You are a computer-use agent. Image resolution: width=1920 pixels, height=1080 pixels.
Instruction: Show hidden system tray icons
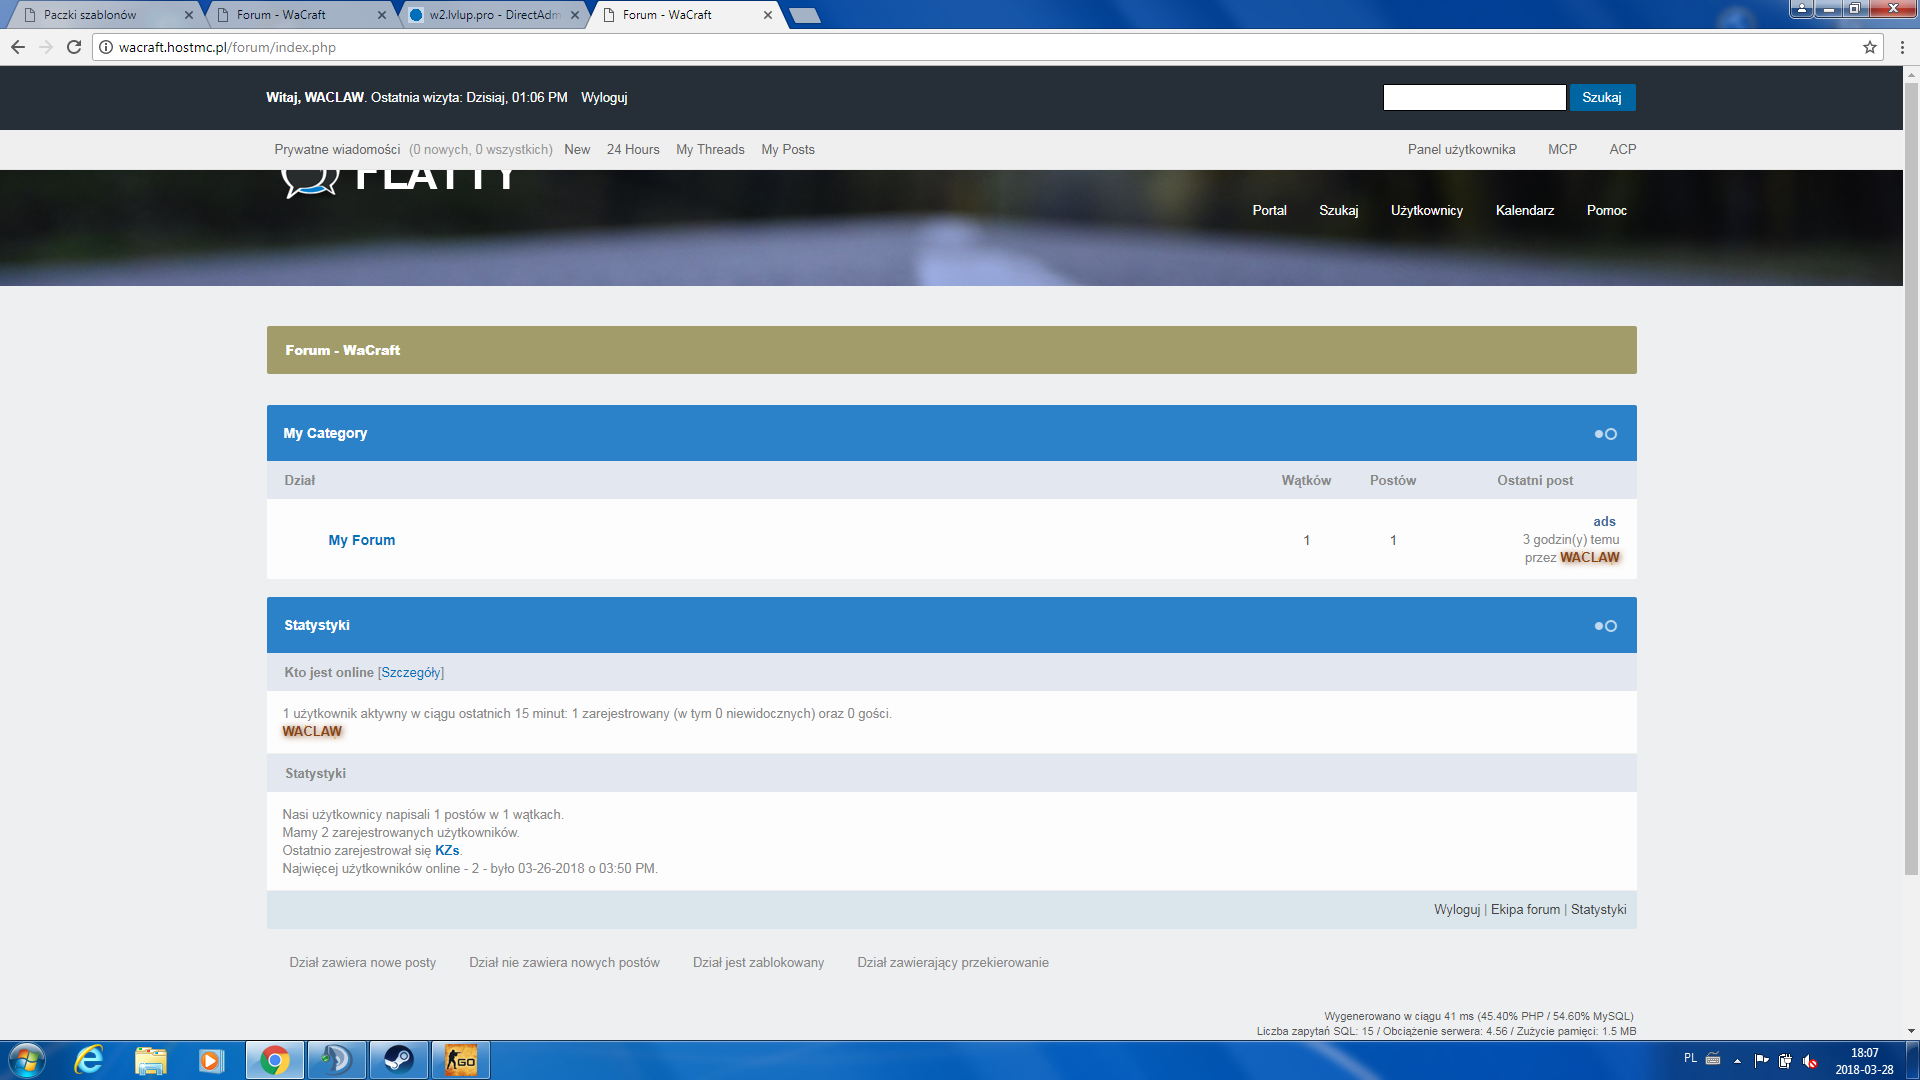coord(1737,1060)
